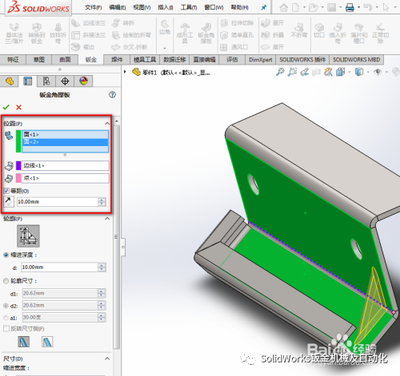Screen dimensions: 400x376
Task: Switch to DisplayManager color ball tab
Action: coord(83,81)
